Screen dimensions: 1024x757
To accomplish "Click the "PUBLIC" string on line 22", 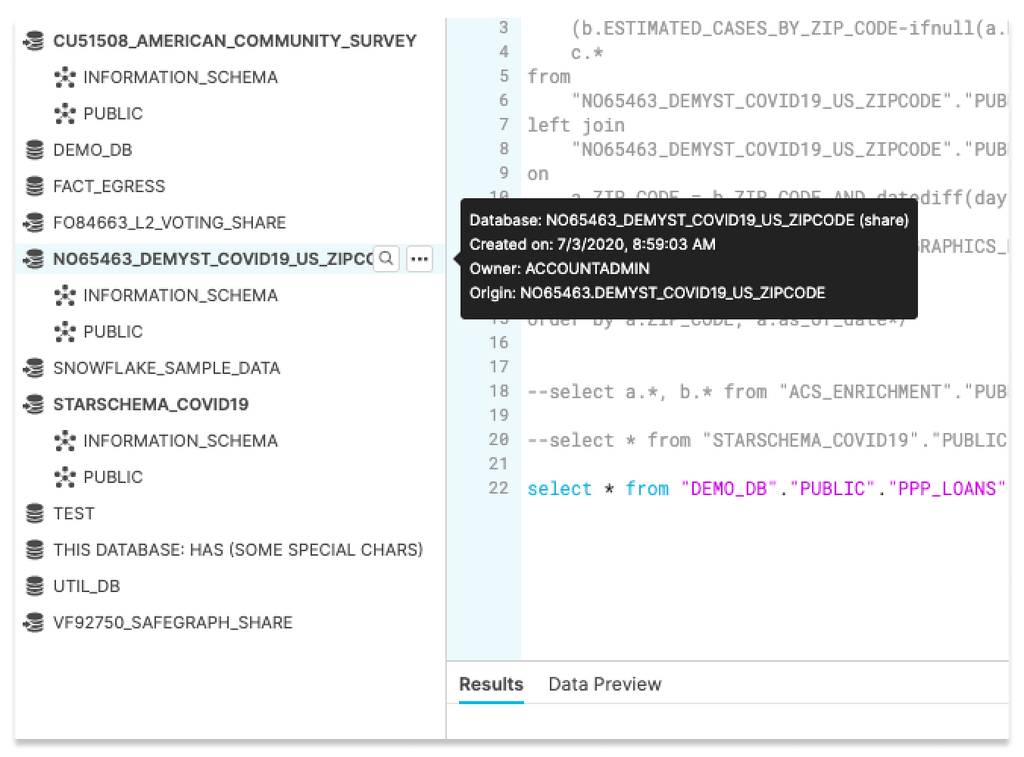I will click(832, 489).
